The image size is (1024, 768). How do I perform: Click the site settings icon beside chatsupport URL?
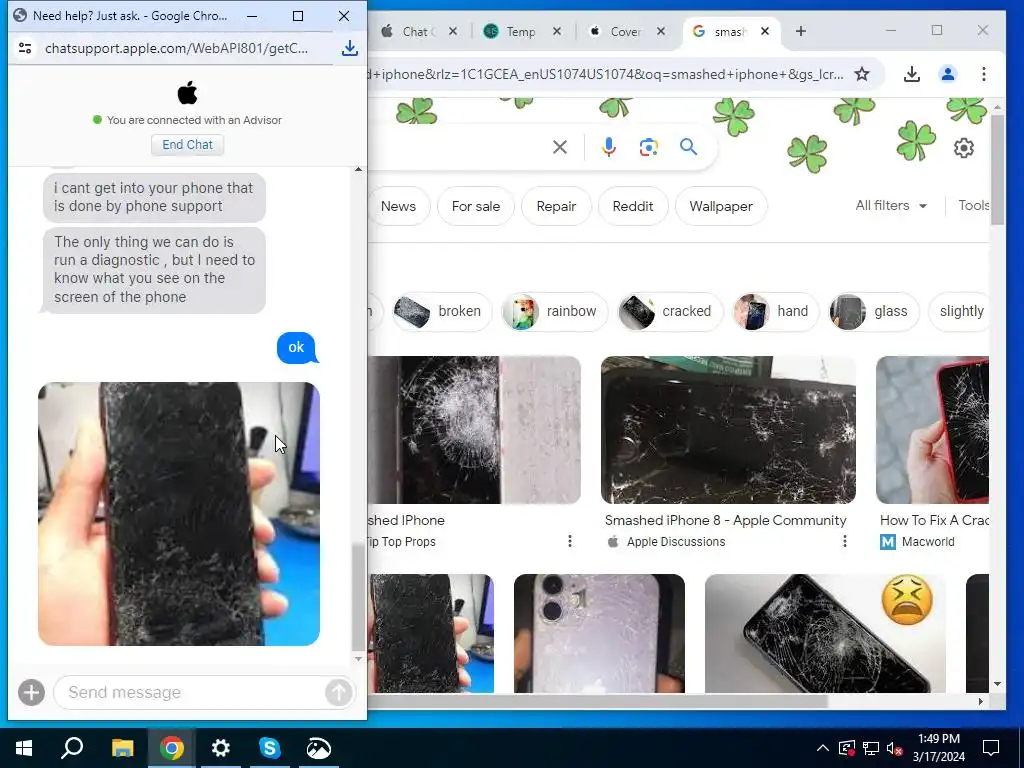tap(25, 48)
